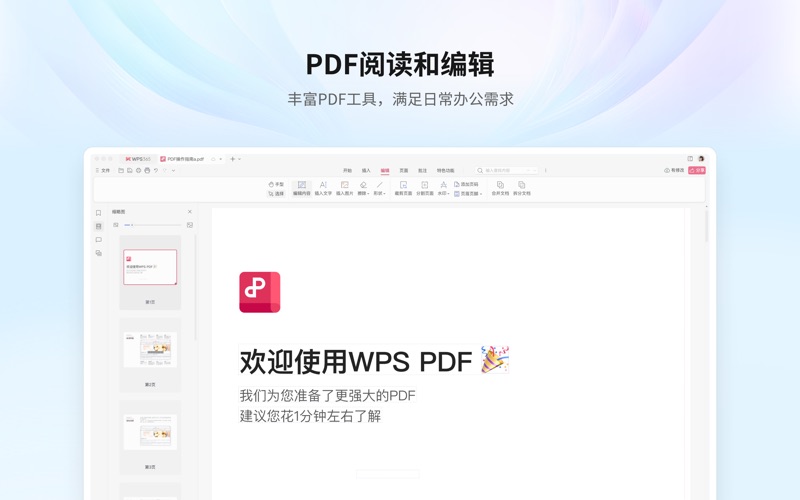Click the search input field
800x500 pixels.
(507, 170)
